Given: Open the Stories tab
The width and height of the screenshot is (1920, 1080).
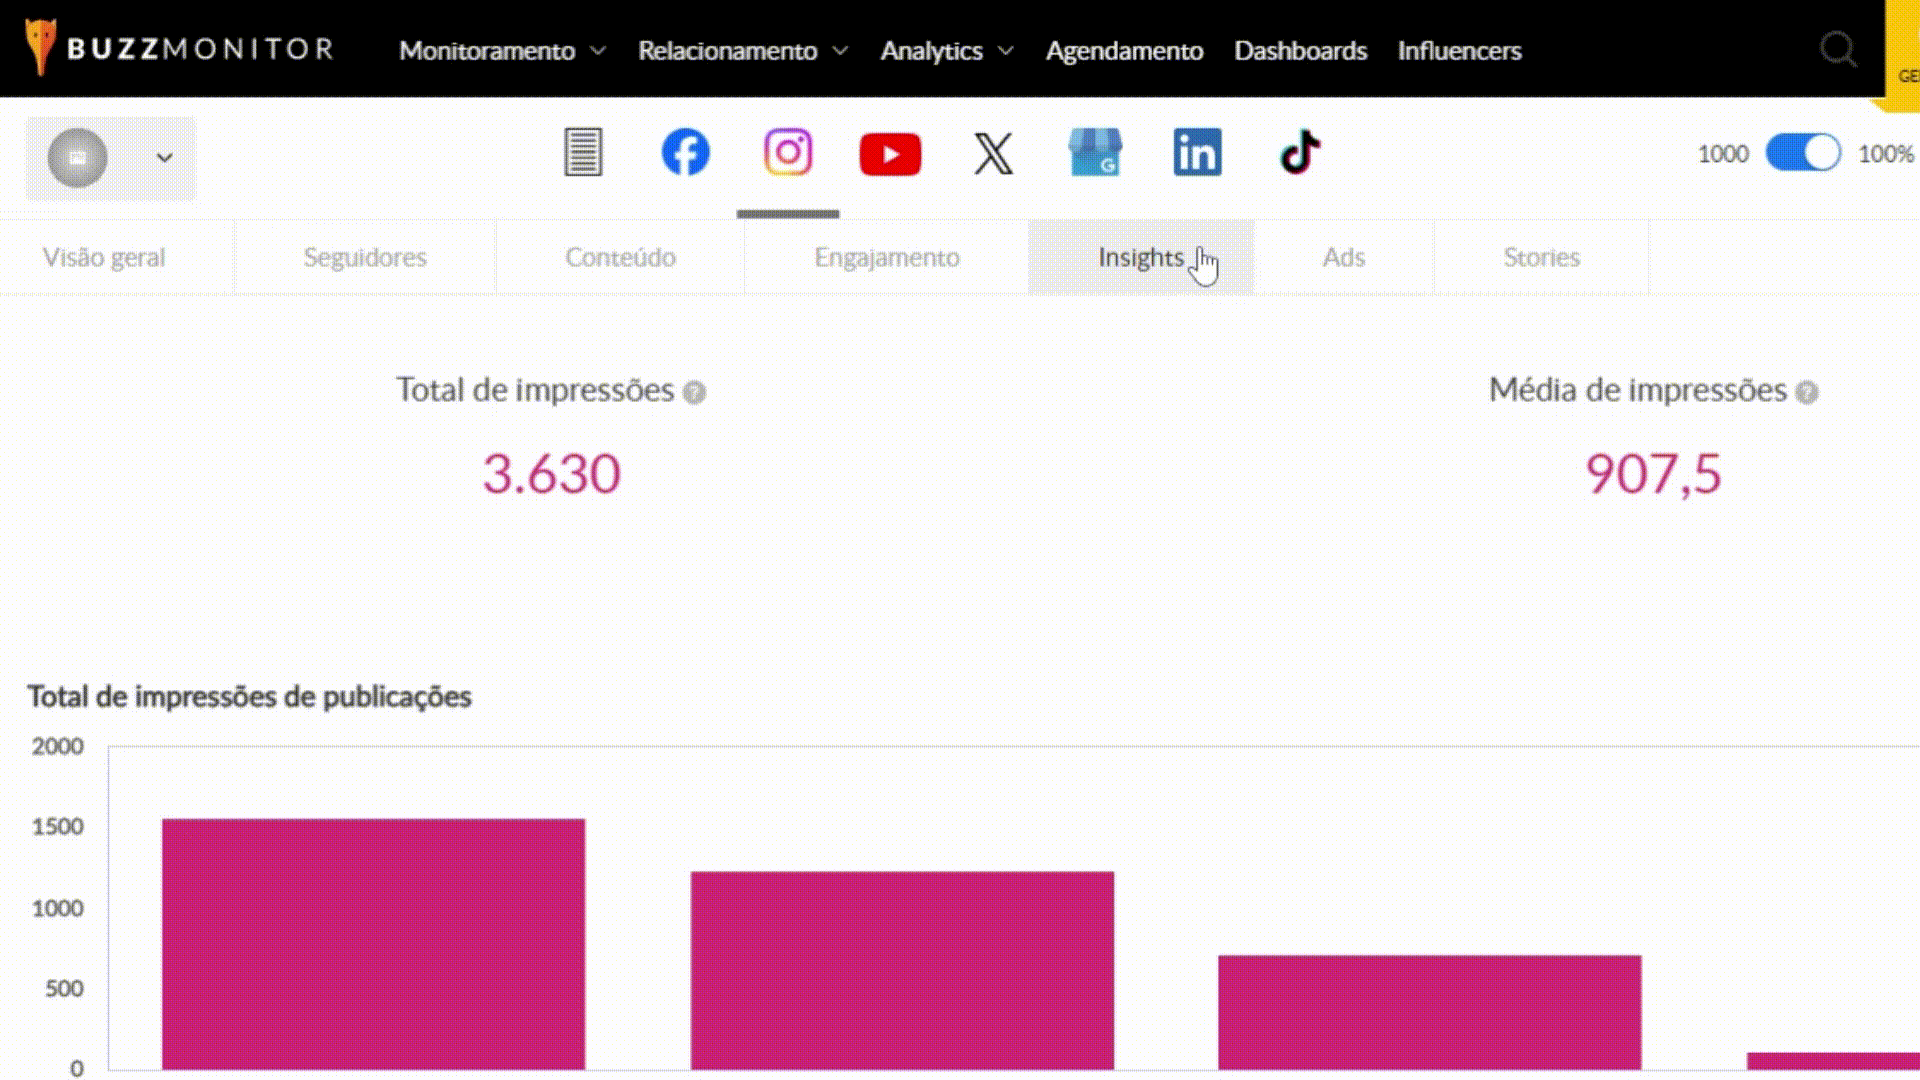Looking at the screenshot, I should coord(1541,257).
